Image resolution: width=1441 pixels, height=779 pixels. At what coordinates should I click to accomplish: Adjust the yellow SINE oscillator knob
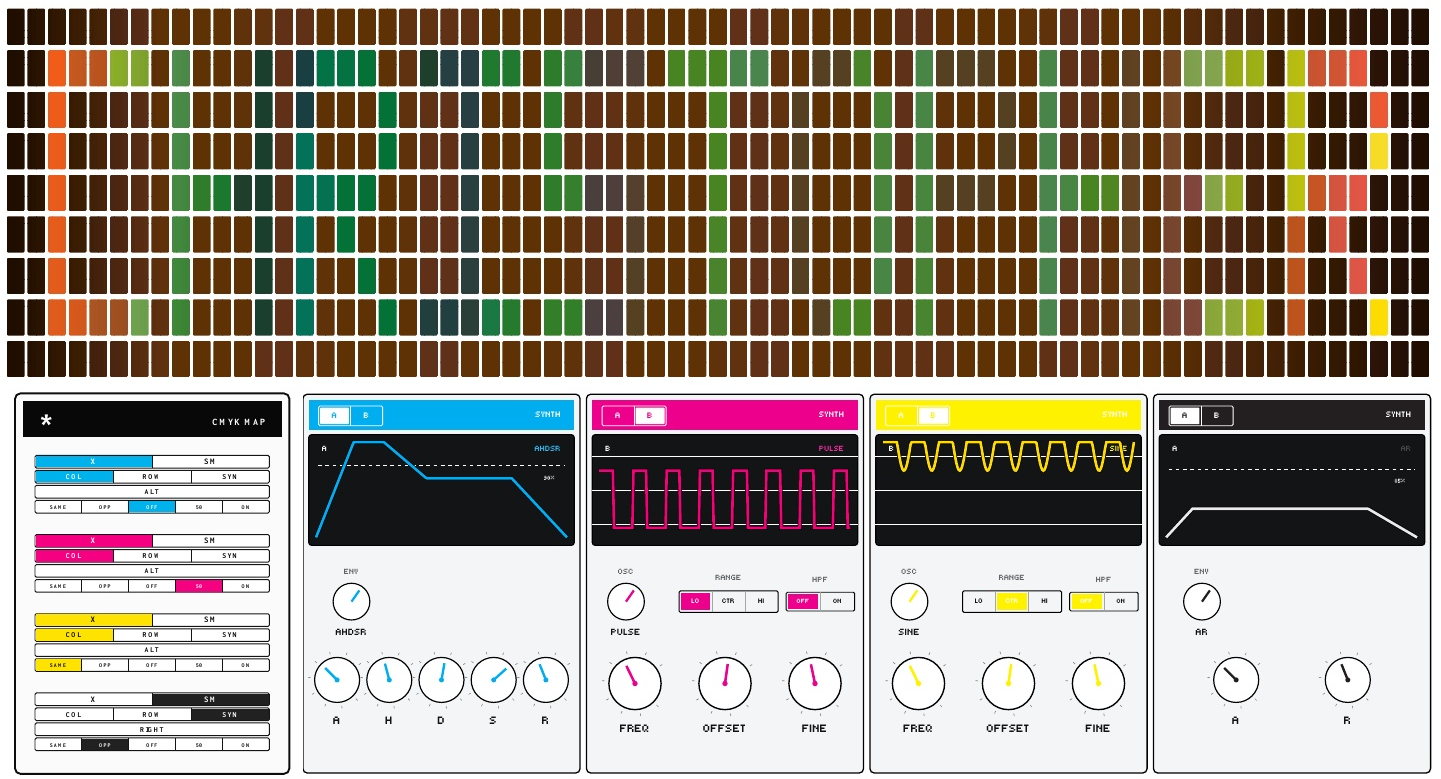(909, 602)
